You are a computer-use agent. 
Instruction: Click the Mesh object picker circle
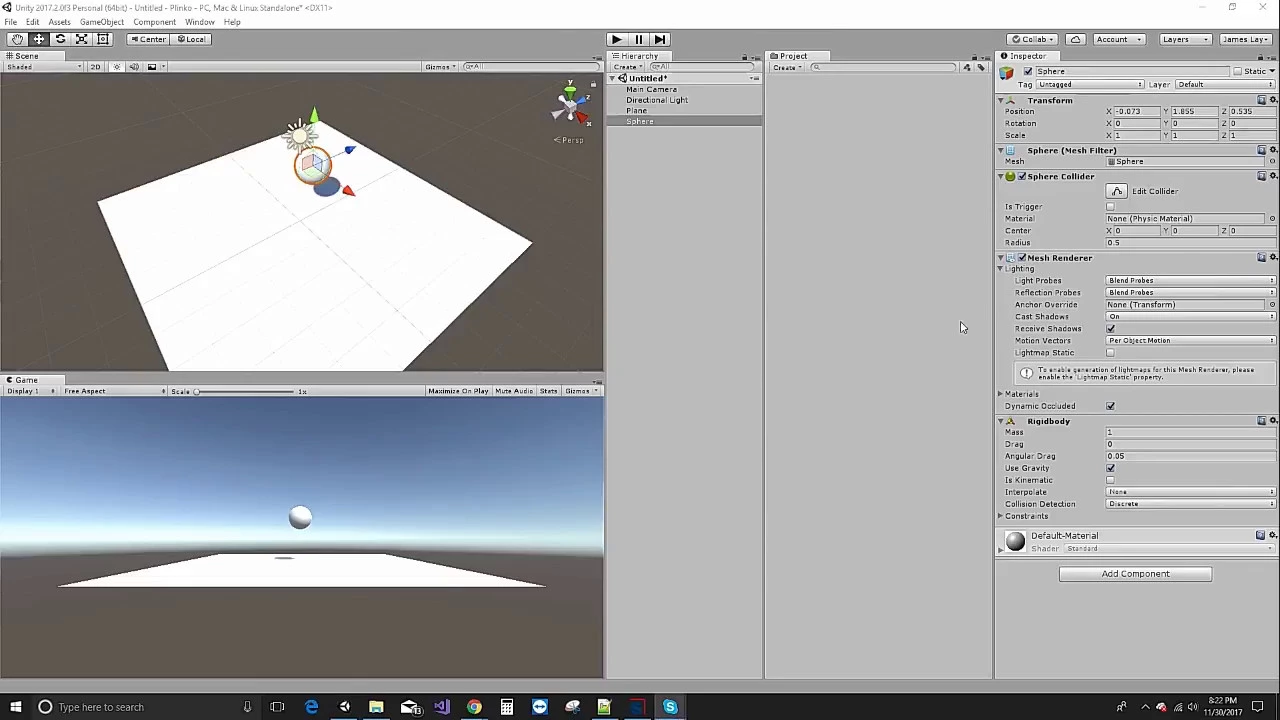click(x=1272, y=162)
